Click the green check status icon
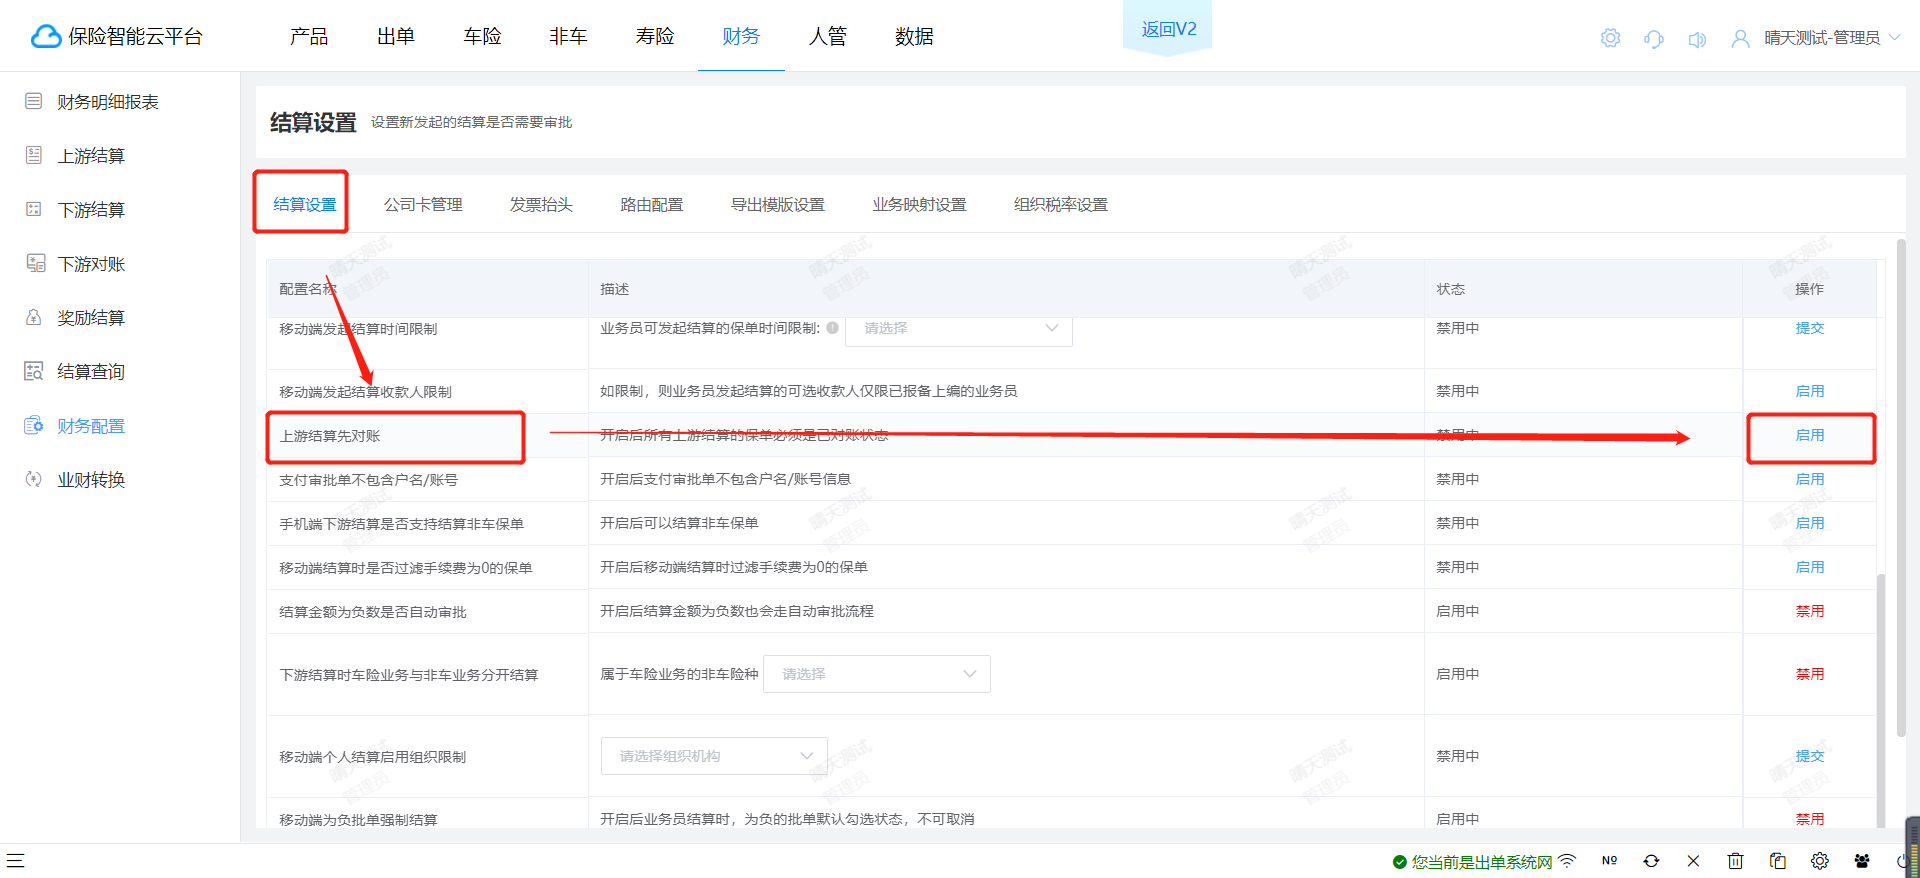The height and width of the screenshot is (878, 1920). click(x=1399, y=862)
